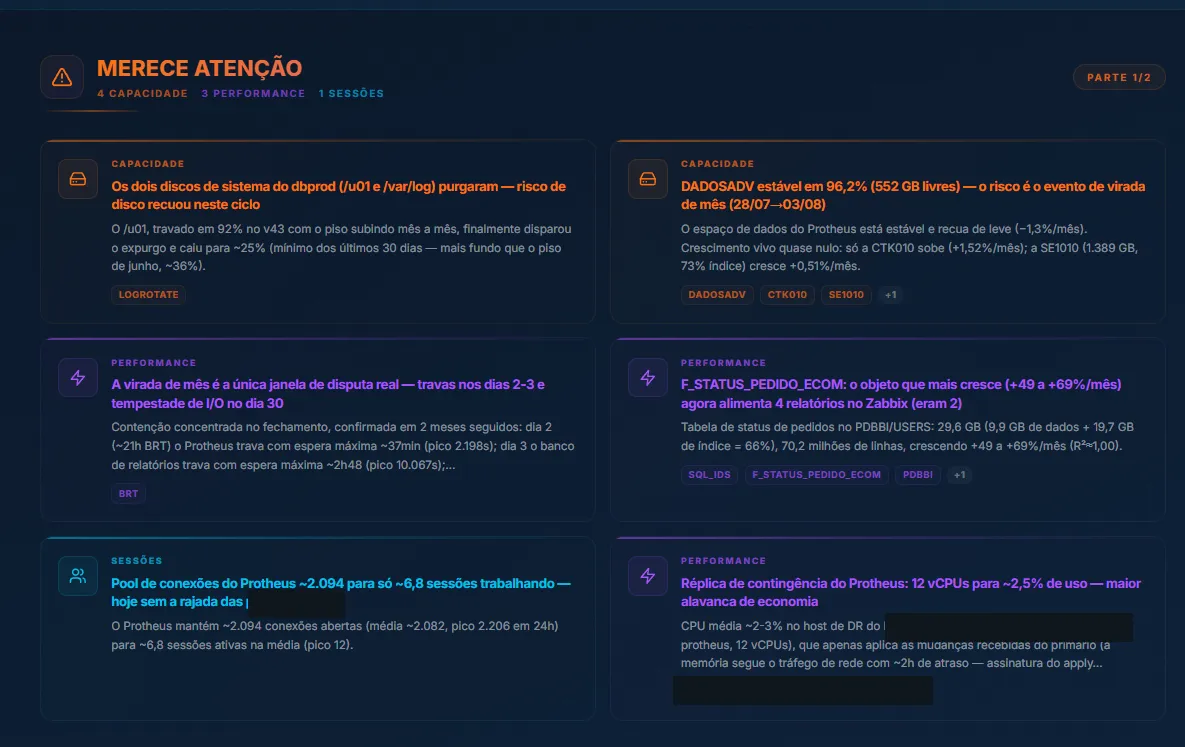This screenshot has height=747, width=1185.
Task: Click the disk icon on the dbprod discos card
Action: pyautogui.click(x=78, y=179)
